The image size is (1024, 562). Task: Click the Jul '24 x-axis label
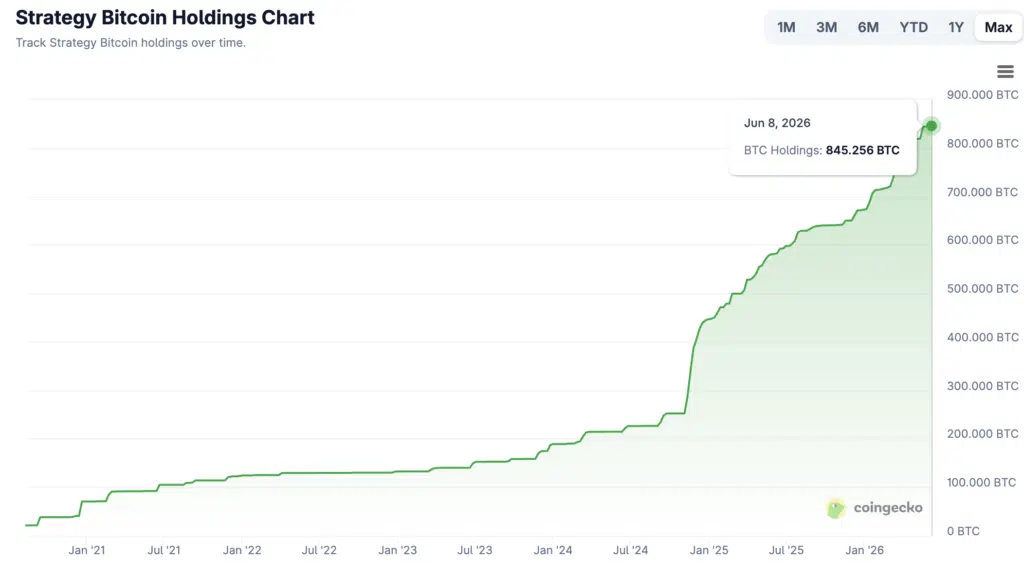(630, 550)
